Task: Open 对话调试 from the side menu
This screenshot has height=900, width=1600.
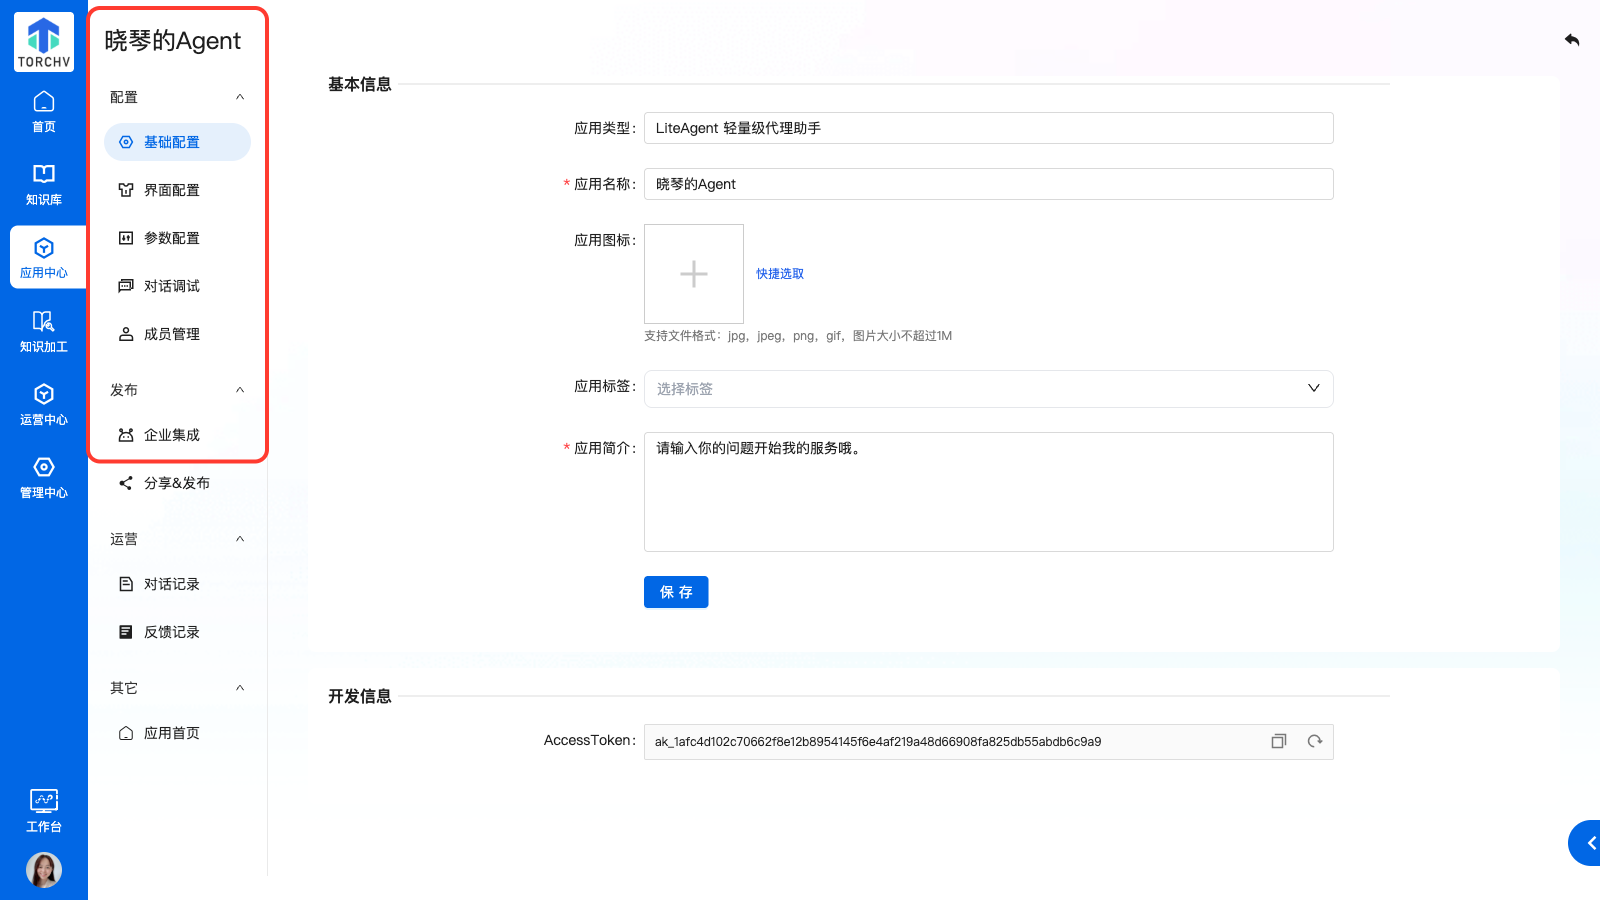Action: pyautogui.click(x=172, y=286)
